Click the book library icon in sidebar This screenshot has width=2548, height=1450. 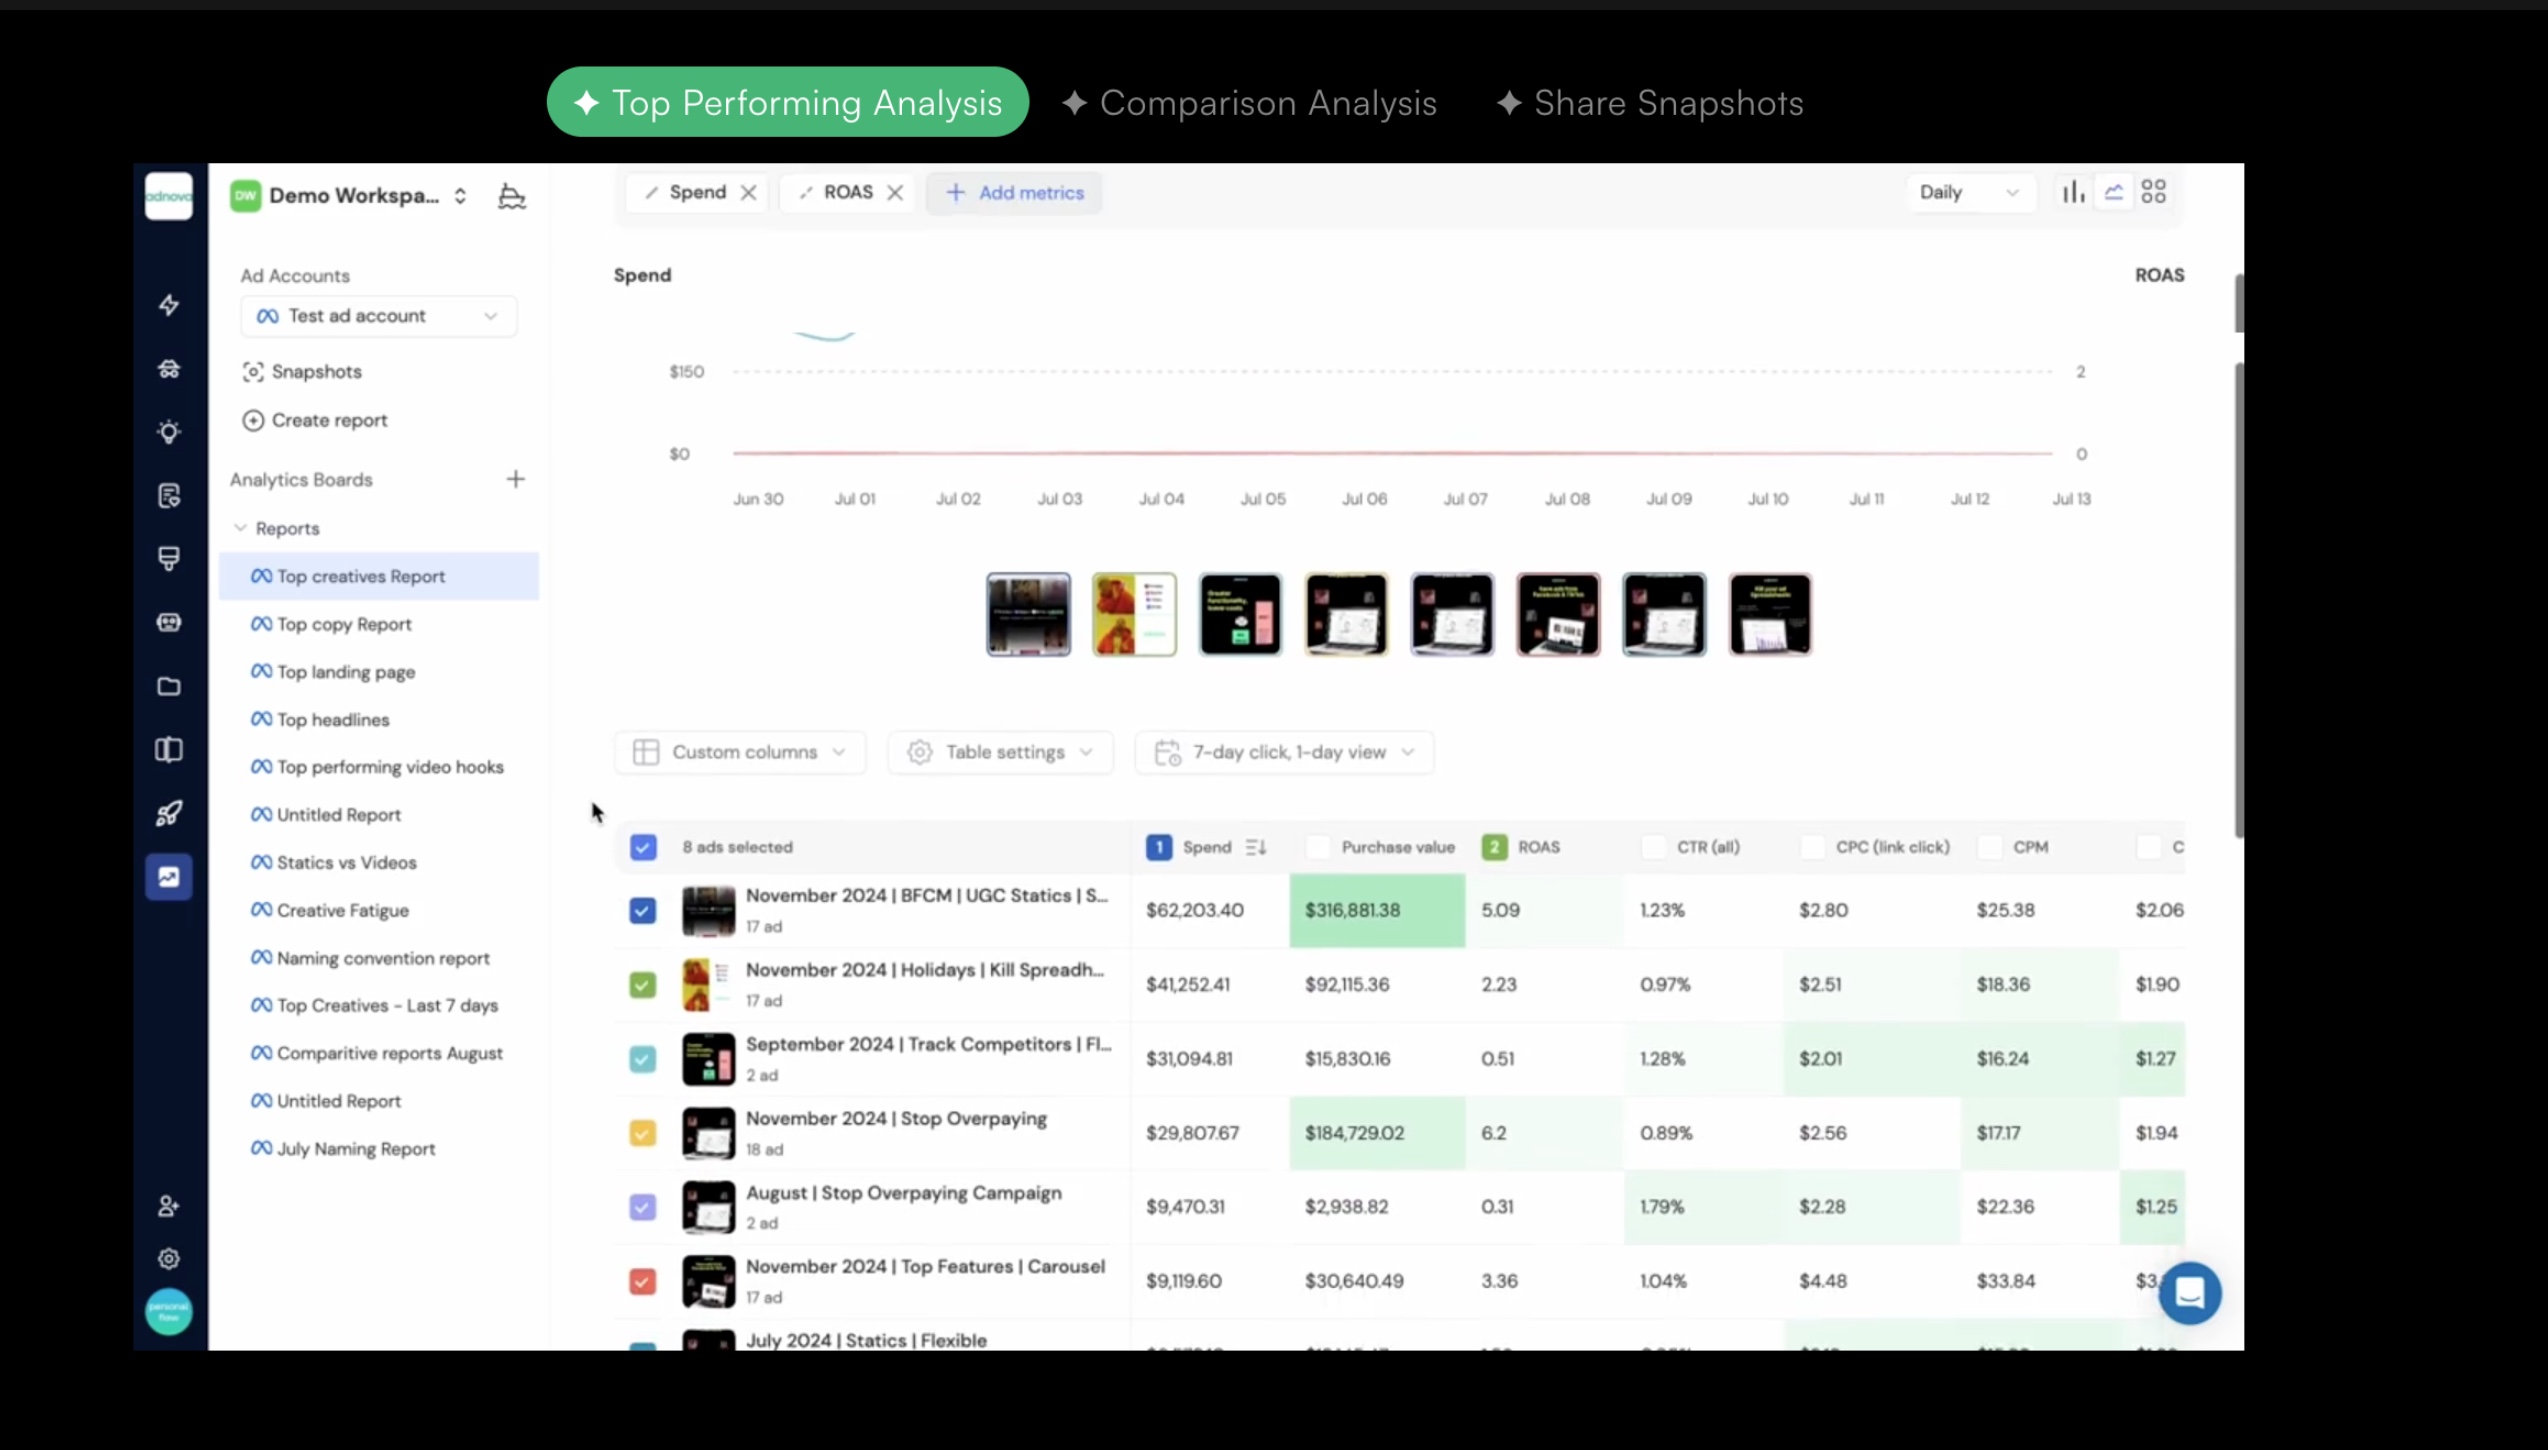click(x=169, y=749)
